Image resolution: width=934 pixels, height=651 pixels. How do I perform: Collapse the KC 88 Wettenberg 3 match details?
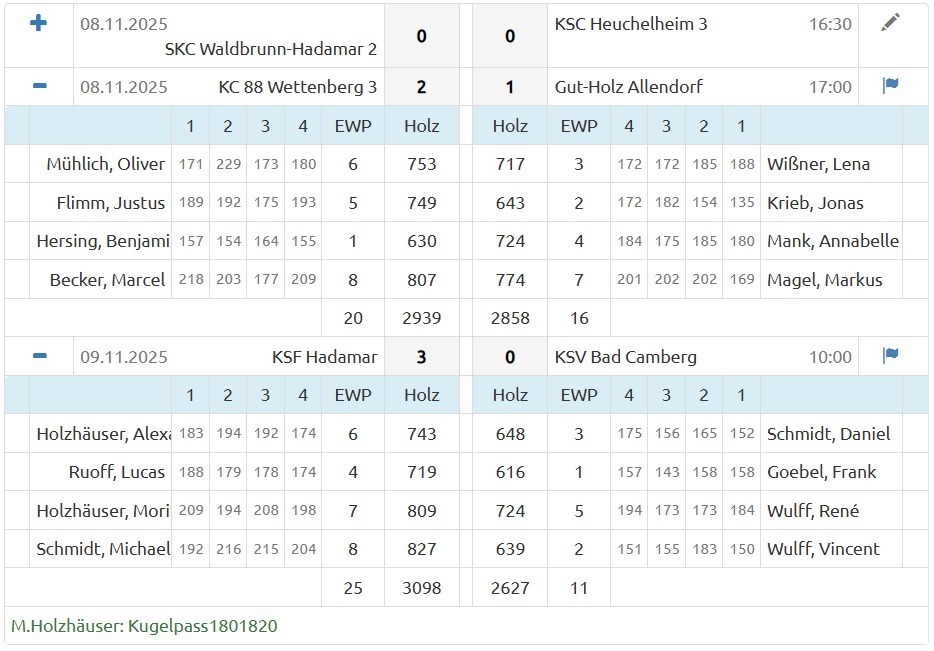(x=39, y=86)
